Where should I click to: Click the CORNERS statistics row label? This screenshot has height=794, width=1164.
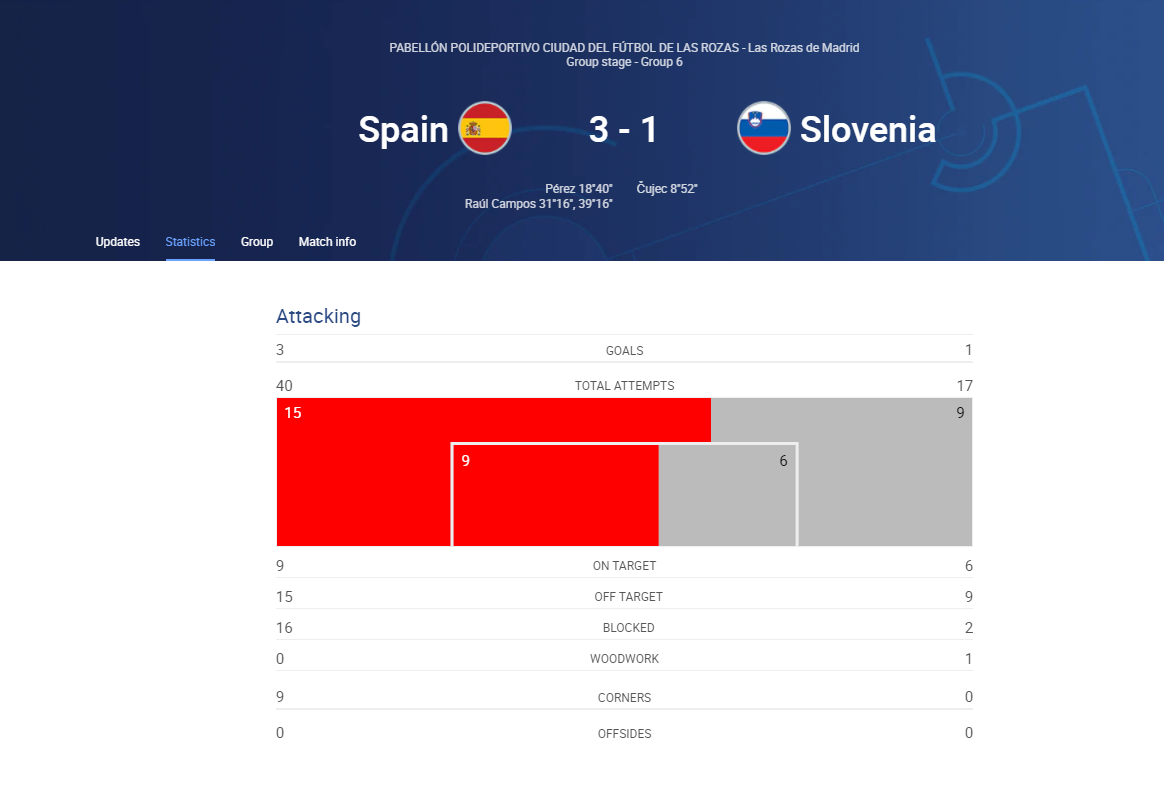coord(624,698)
